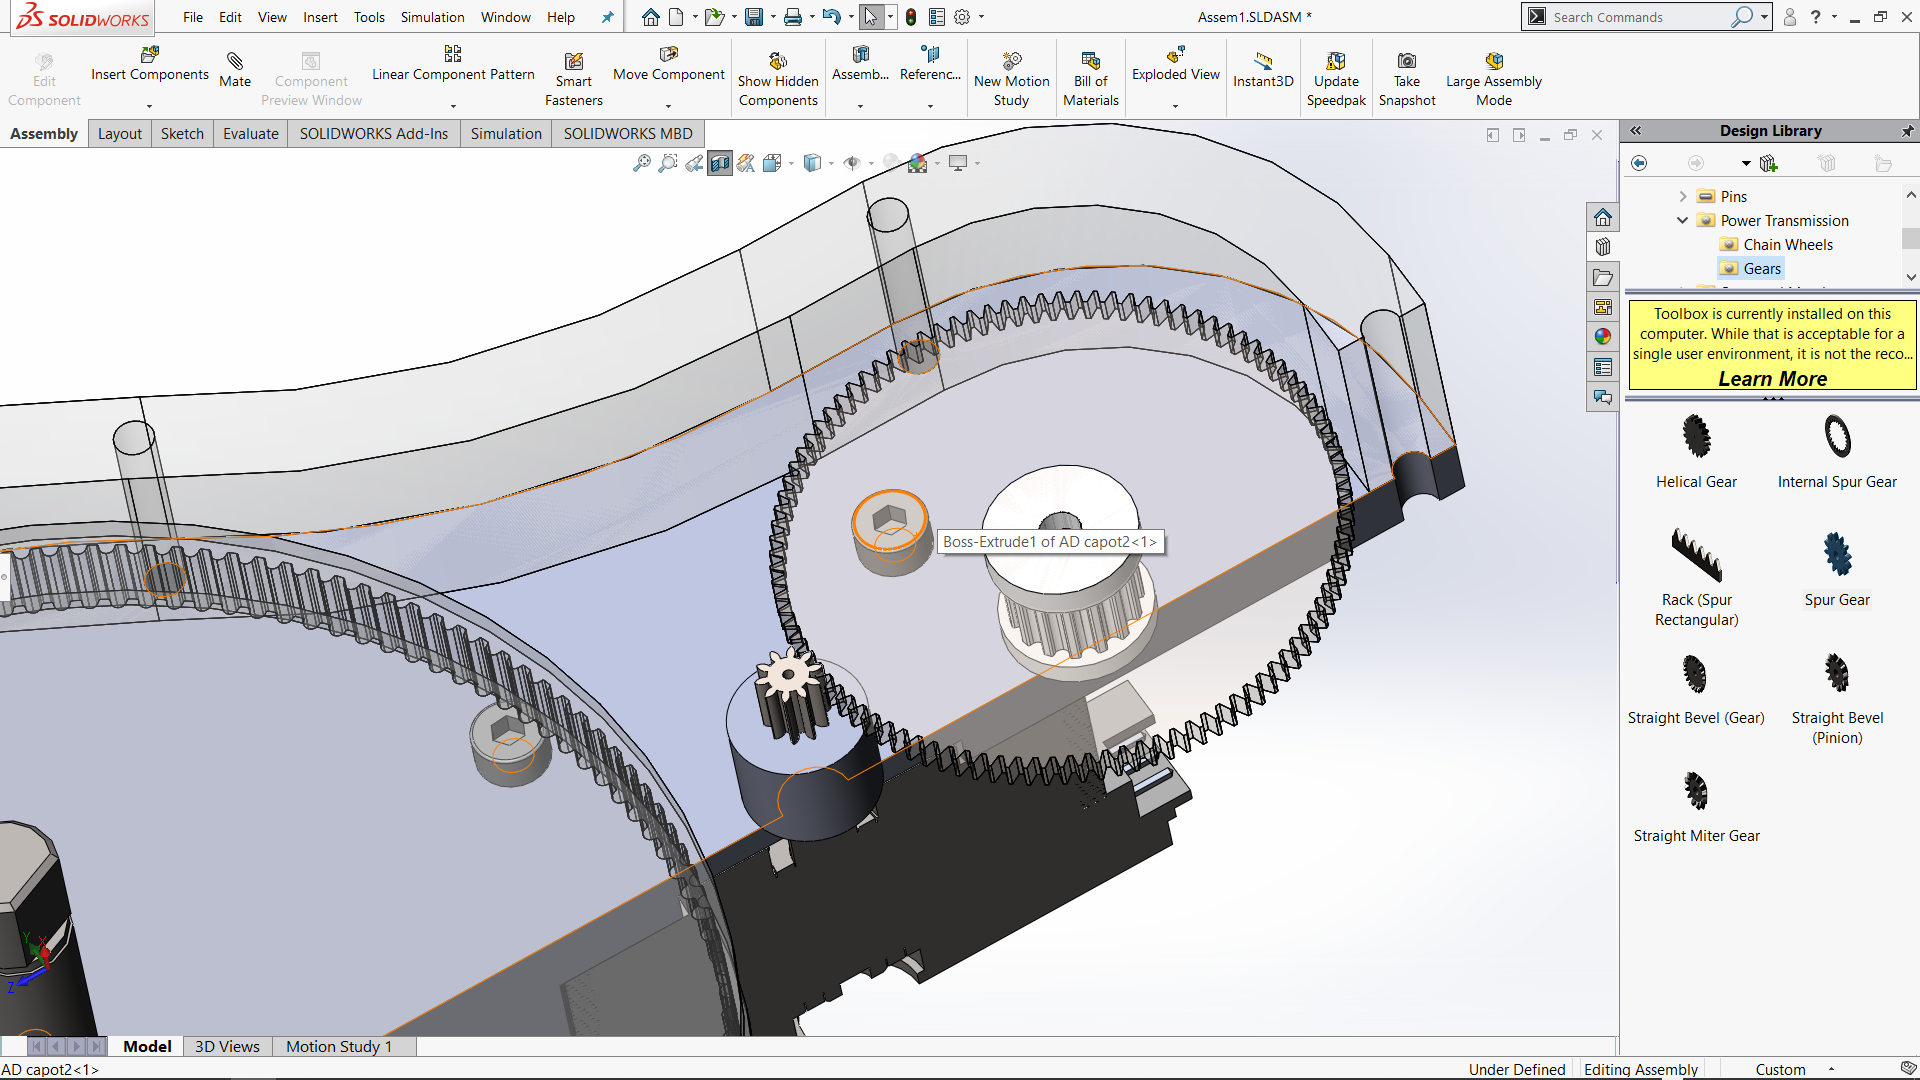This screenshot has width=1920, height=1080.
Task: Click the Motion Study 1 tab
Action: [x=338, y=1046]
